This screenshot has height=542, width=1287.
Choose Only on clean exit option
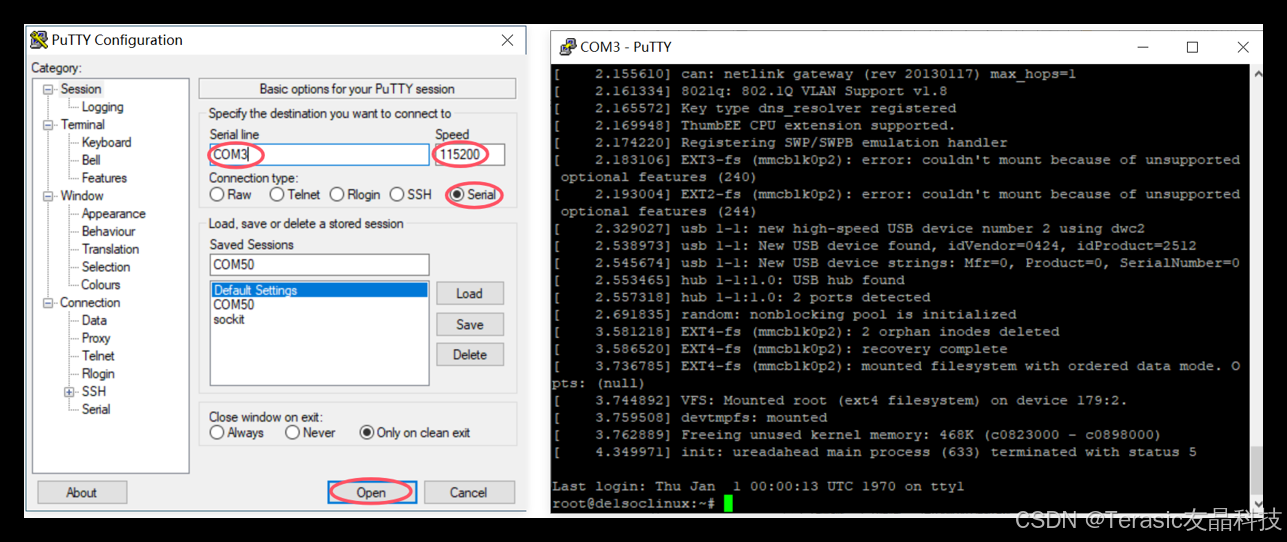tap(415, 433)
